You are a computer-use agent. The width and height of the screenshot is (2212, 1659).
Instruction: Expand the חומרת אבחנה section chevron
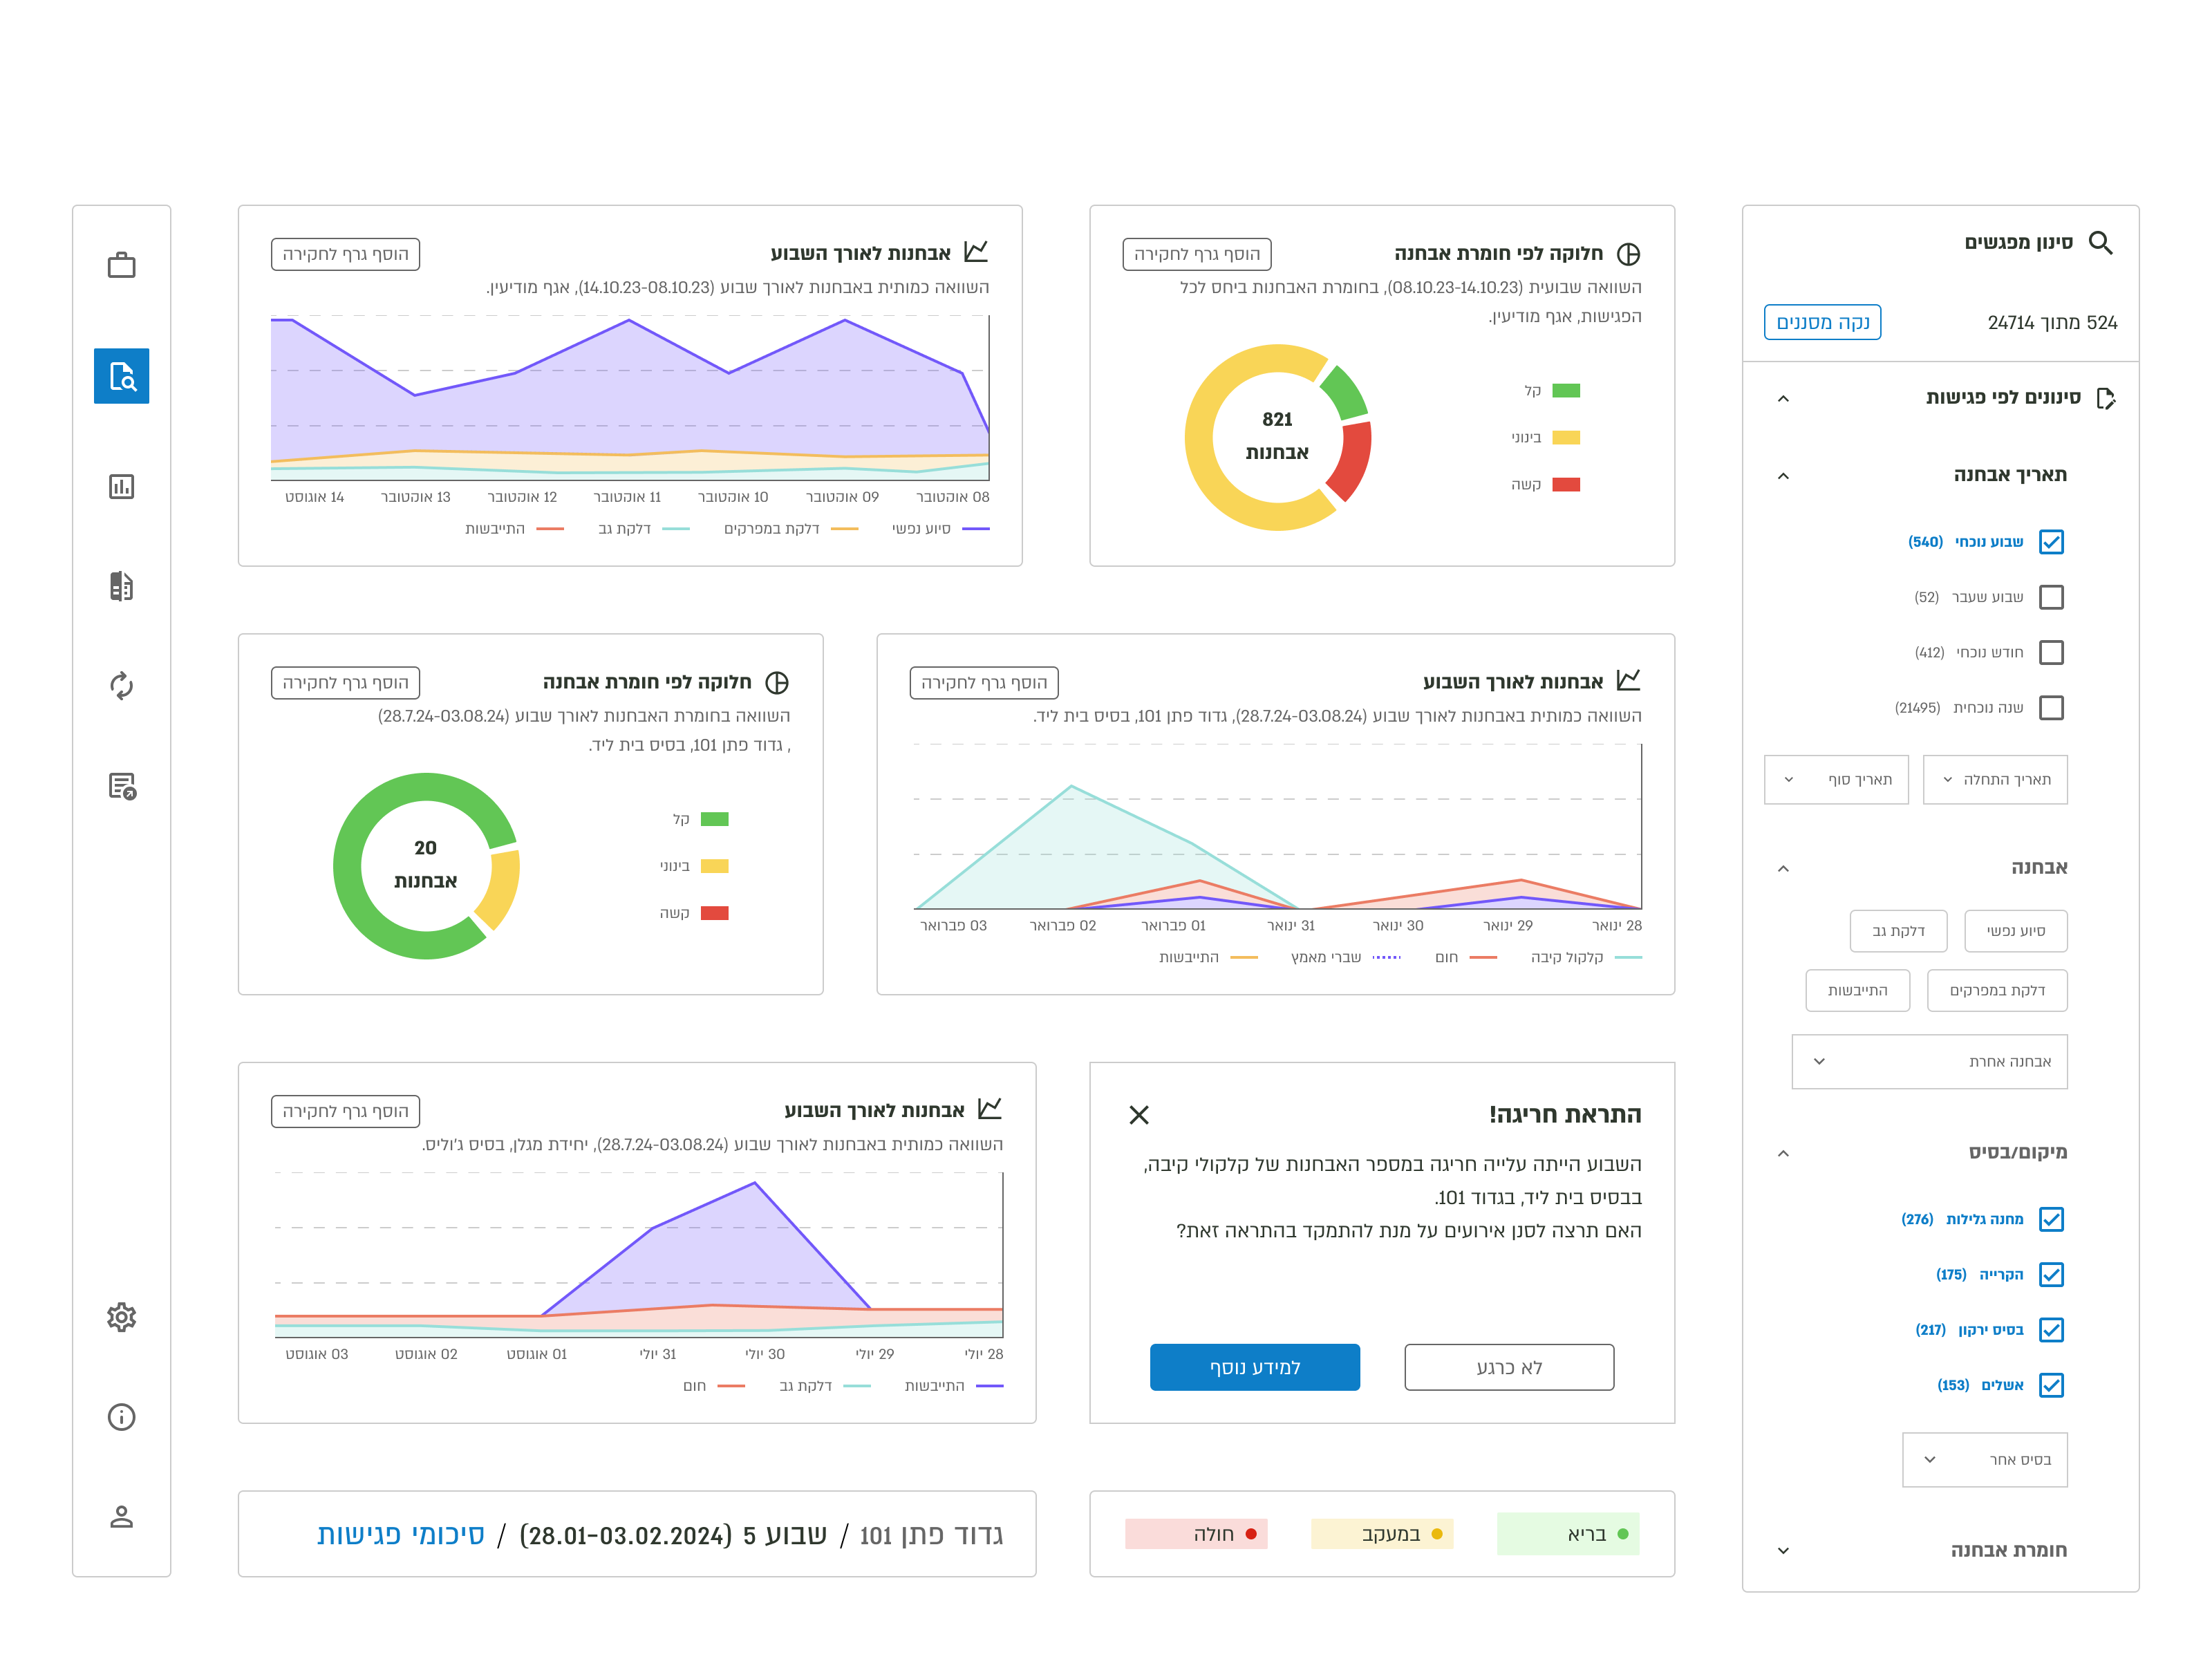tap(1782, 1551)
